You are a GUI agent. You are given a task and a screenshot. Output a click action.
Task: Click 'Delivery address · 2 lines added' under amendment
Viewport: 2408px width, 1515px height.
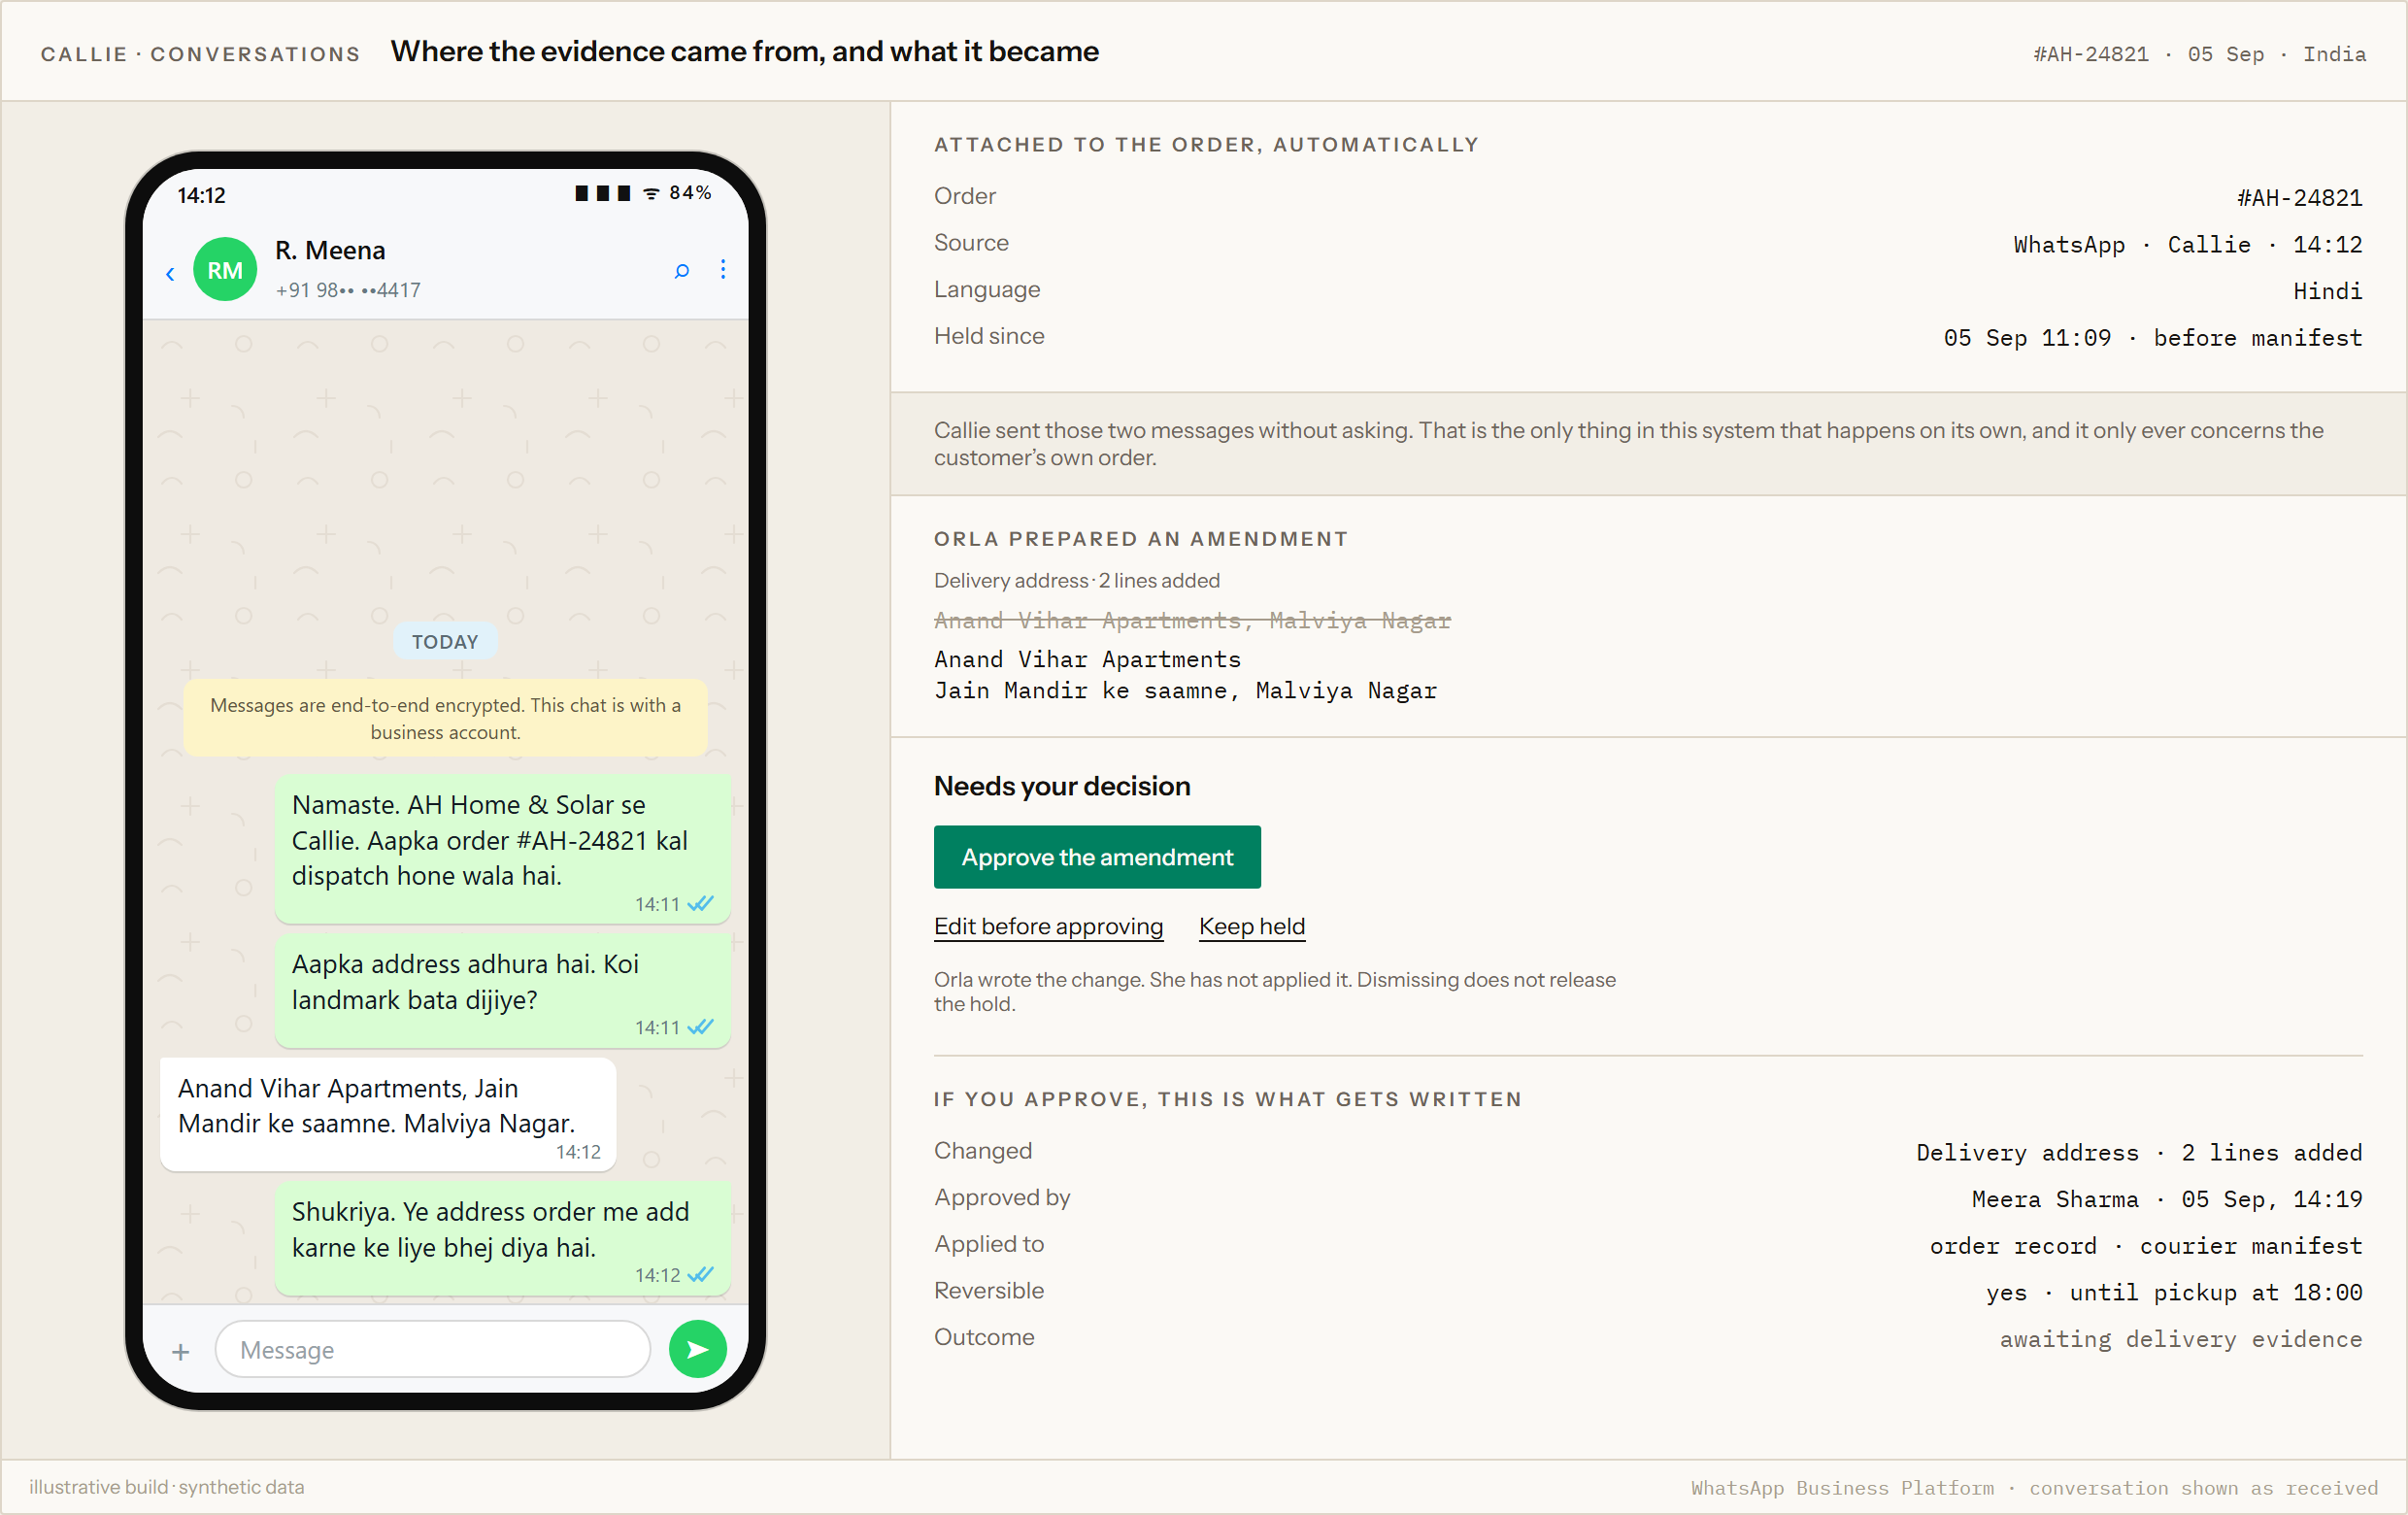1076,581
